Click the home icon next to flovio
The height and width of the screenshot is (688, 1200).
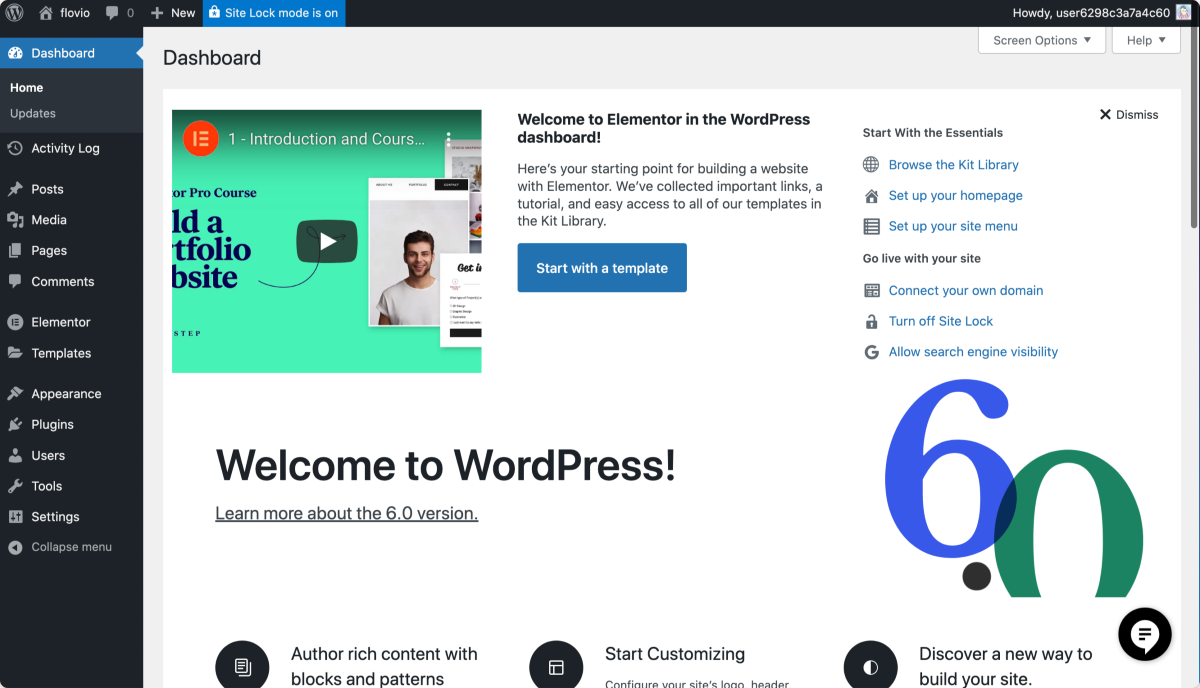[46, 13]
